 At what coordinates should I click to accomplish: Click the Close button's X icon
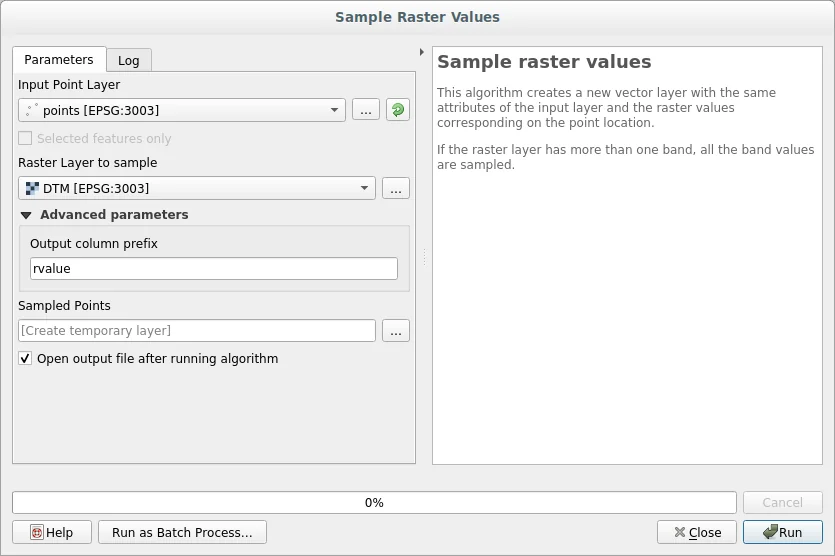point(680,533)
